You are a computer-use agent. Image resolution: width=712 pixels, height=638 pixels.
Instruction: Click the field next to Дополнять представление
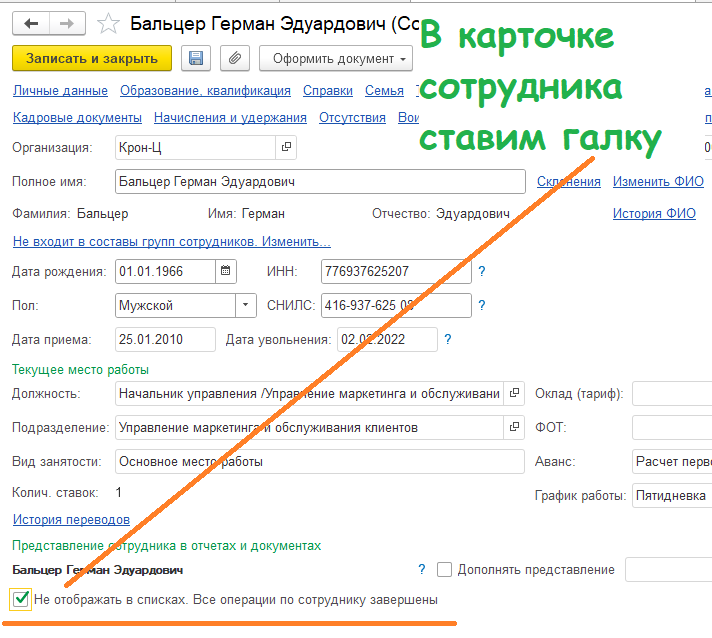(668, 569)
